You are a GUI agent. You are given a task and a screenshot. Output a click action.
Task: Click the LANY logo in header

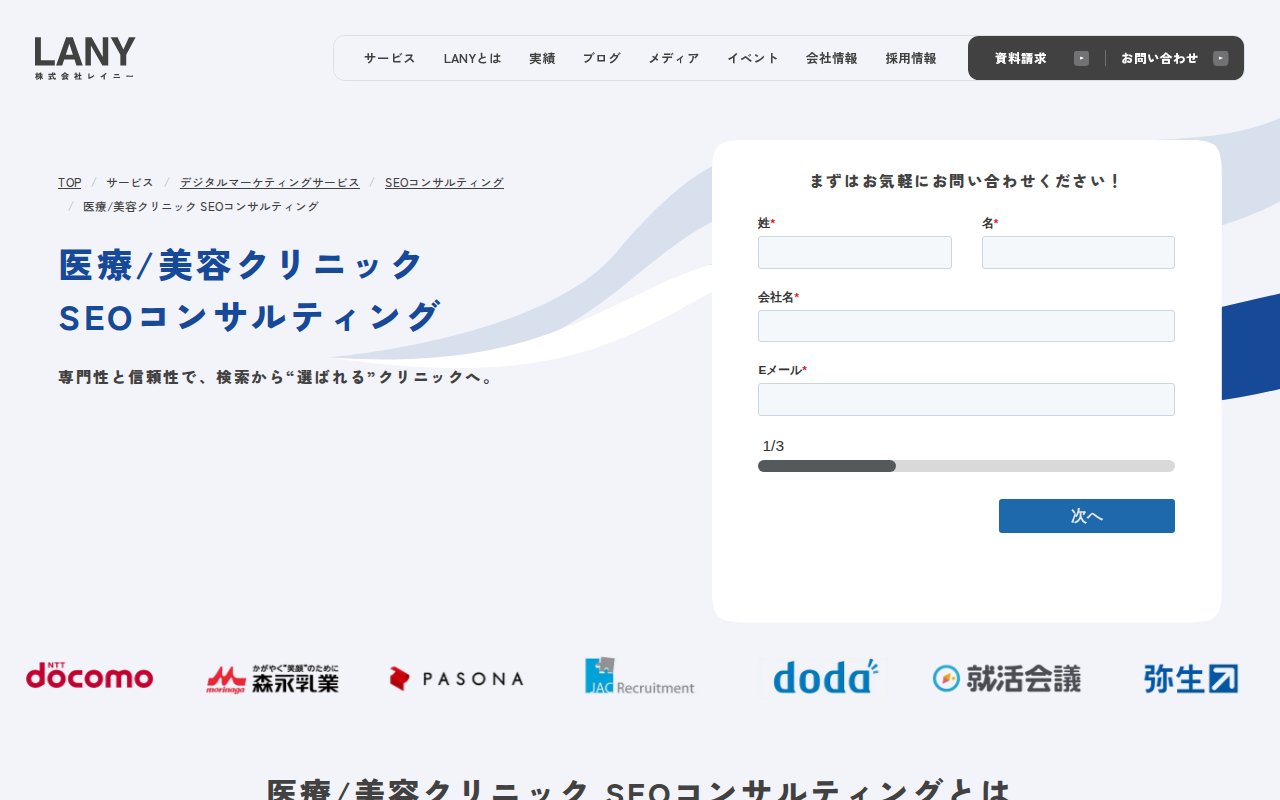[85, 58]
